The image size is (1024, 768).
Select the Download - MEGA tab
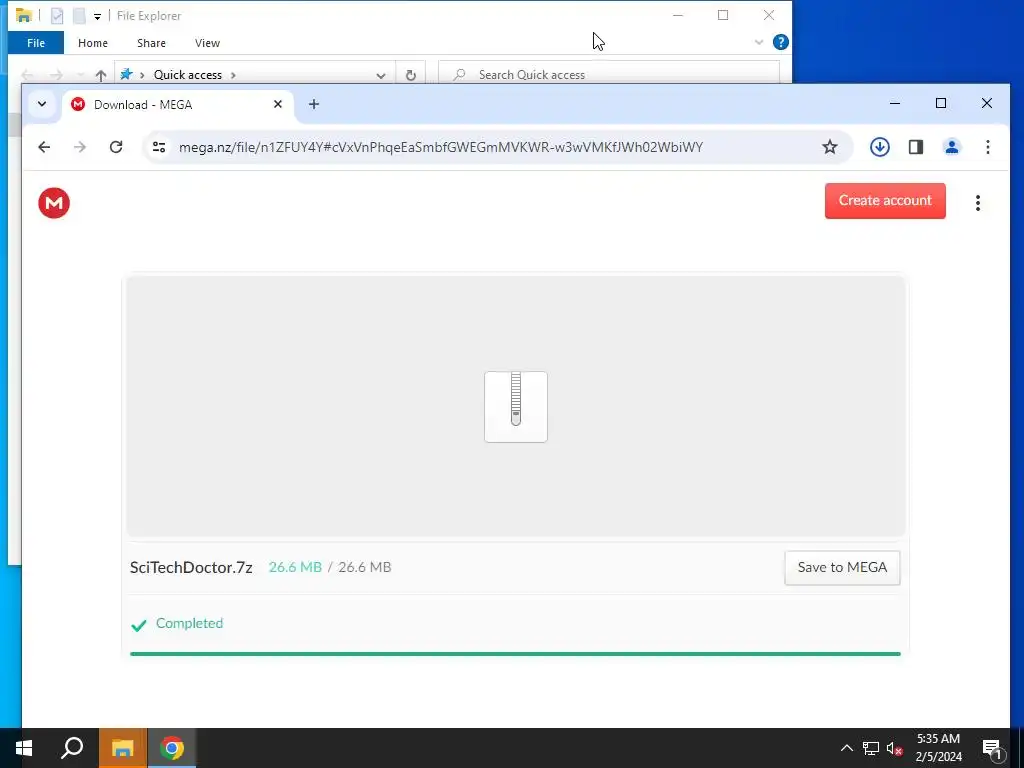pos(176,104)
